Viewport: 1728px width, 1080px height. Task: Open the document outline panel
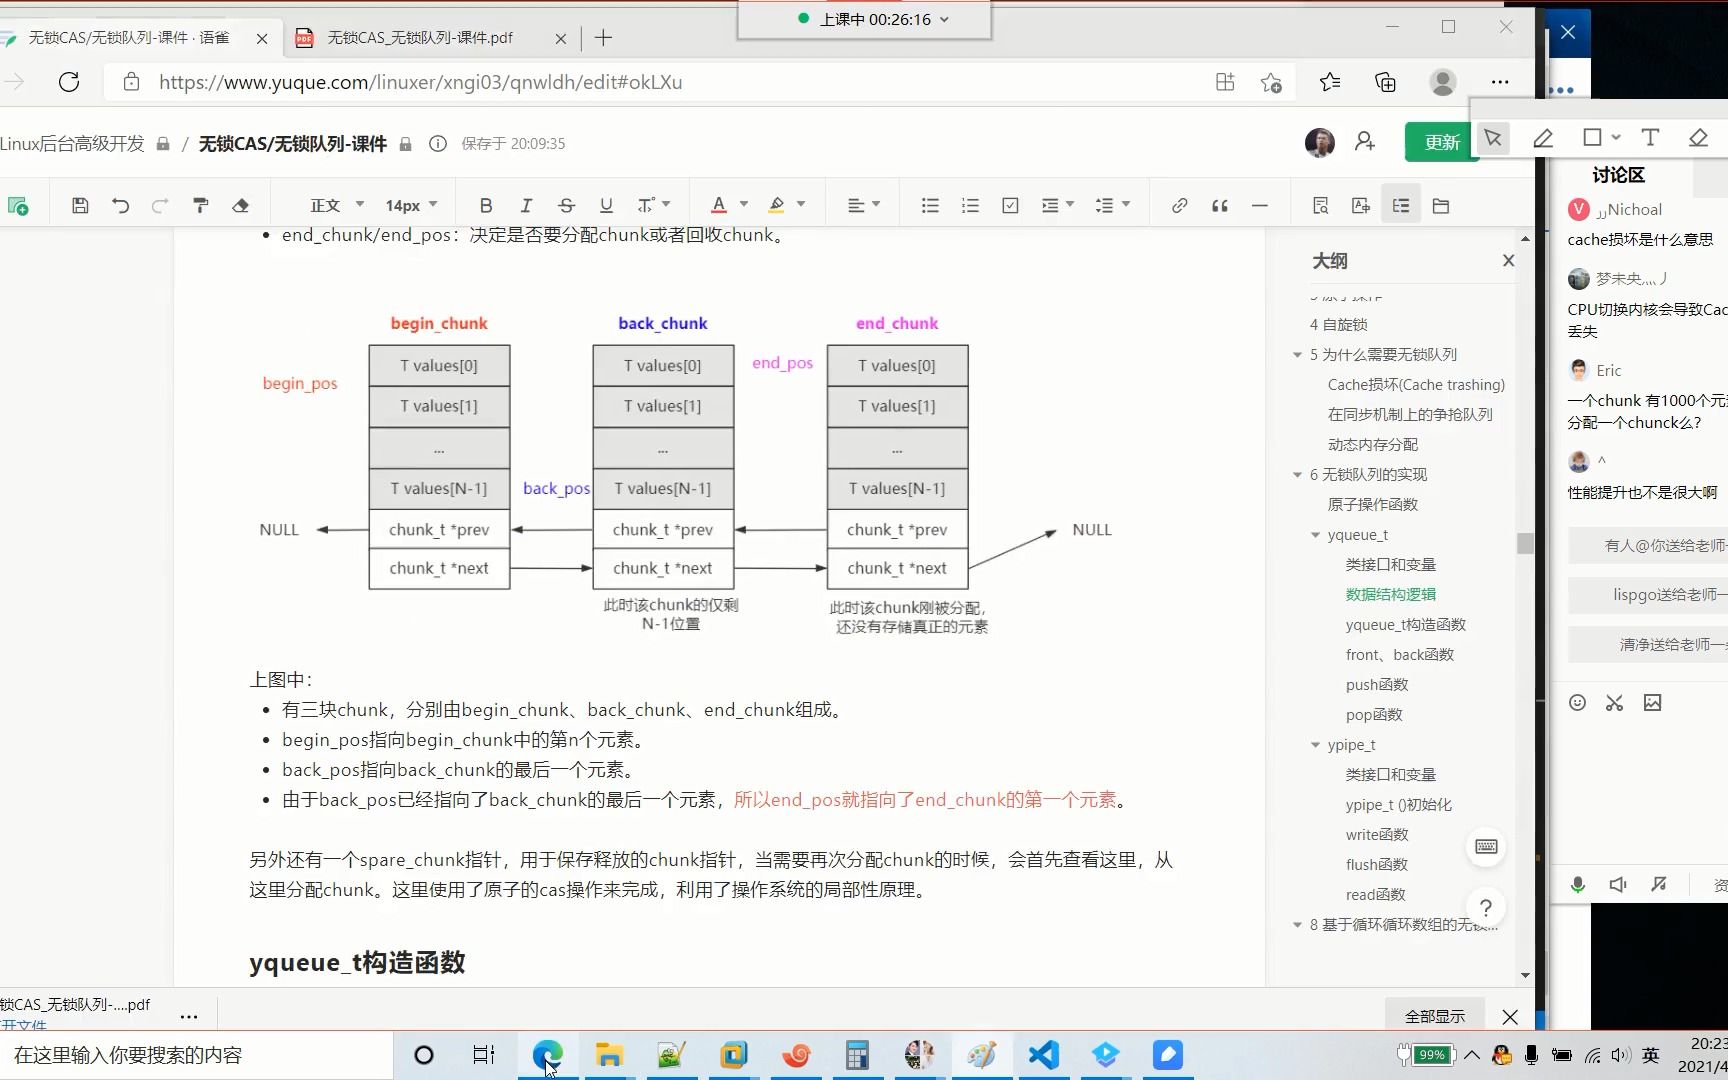click(x=1400, y=204)
